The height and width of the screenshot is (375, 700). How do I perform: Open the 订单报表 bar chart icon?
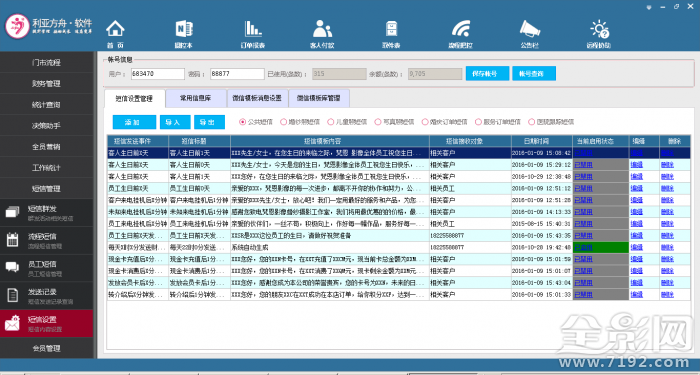pos(253,29)
